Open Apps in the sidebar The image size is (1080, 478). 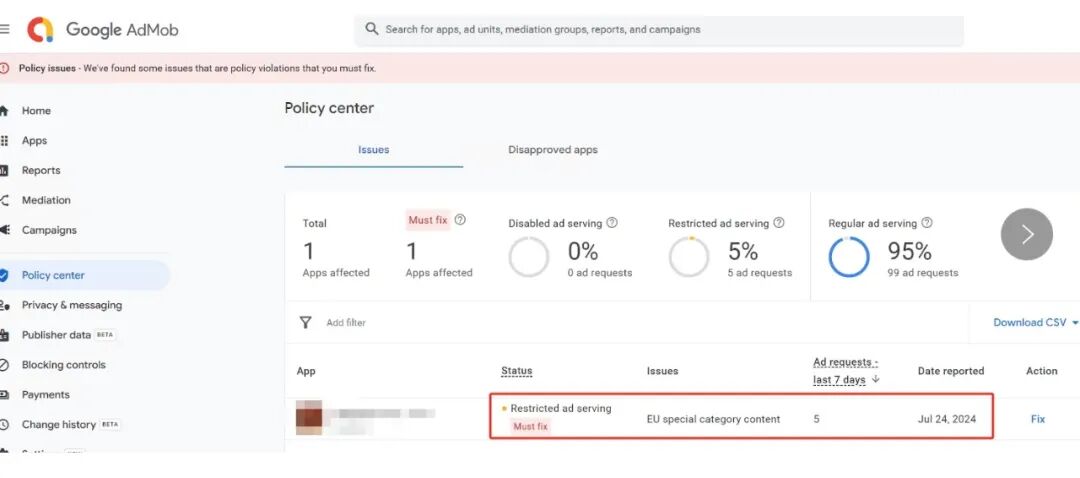[34, 141]
